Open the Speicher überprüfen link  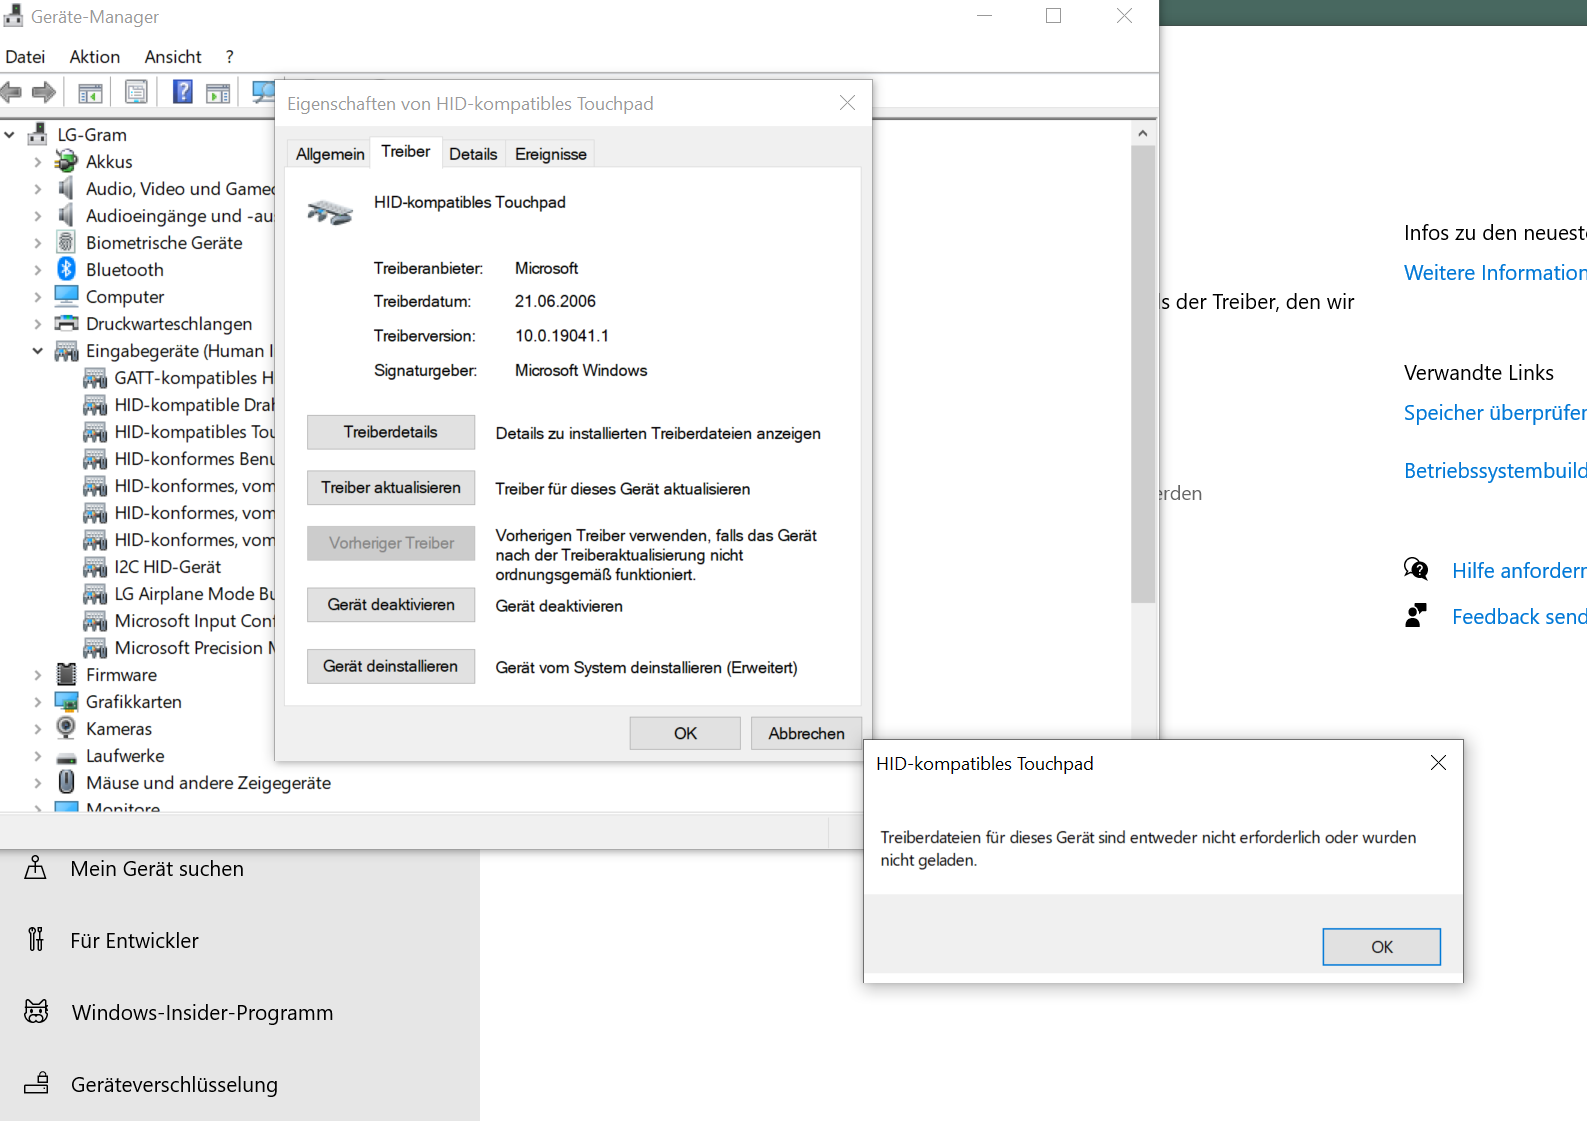pyautogui.click(x=1495, y=412)
